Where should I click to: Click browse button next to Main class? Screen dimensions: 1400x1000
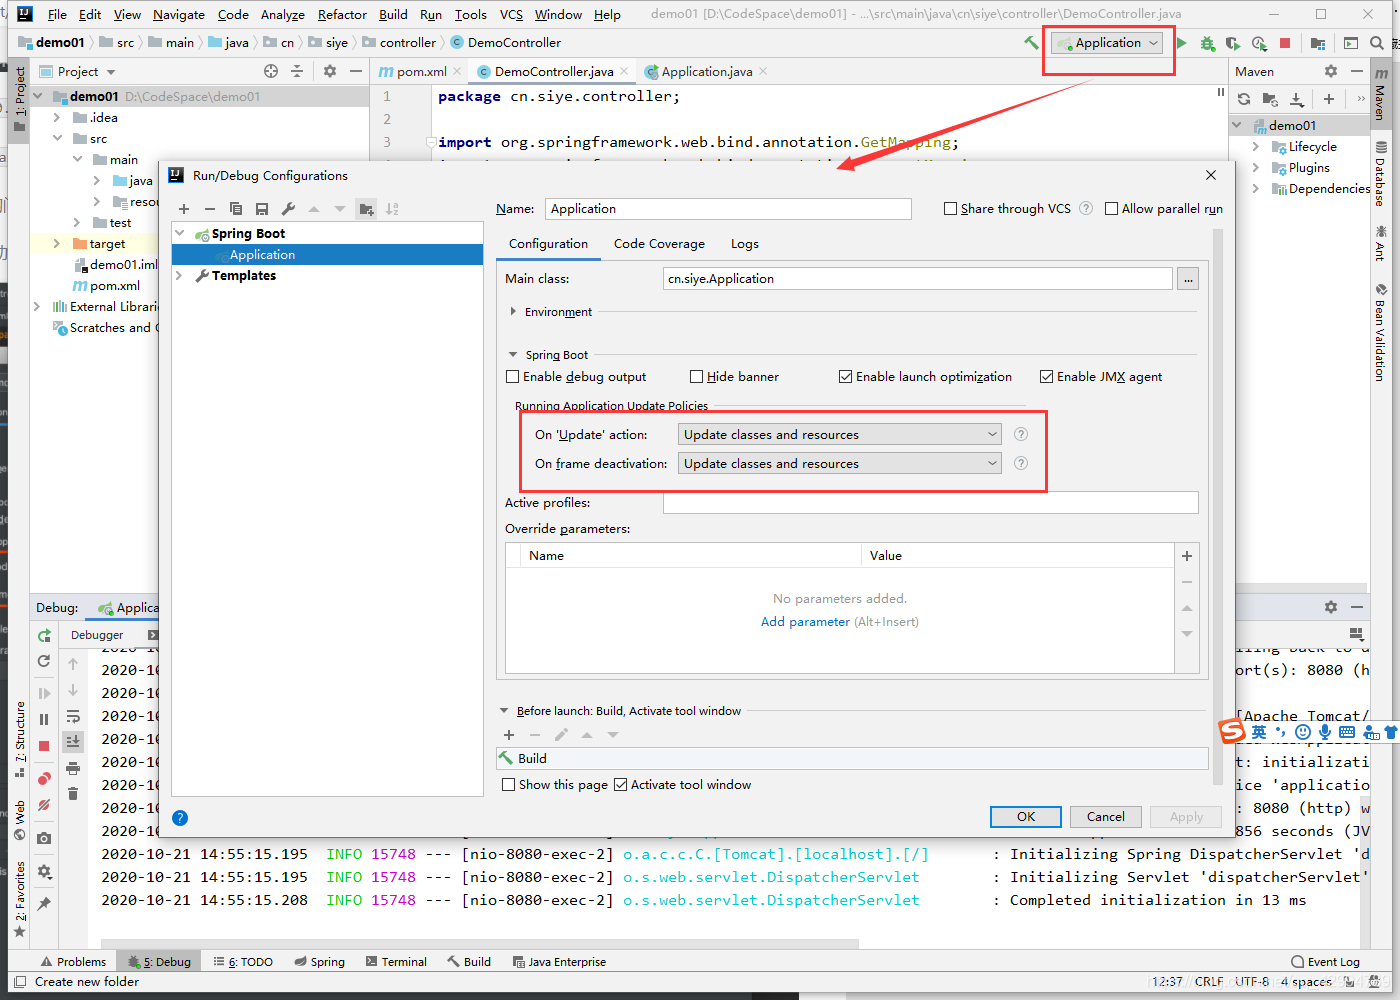[1188, 279]
